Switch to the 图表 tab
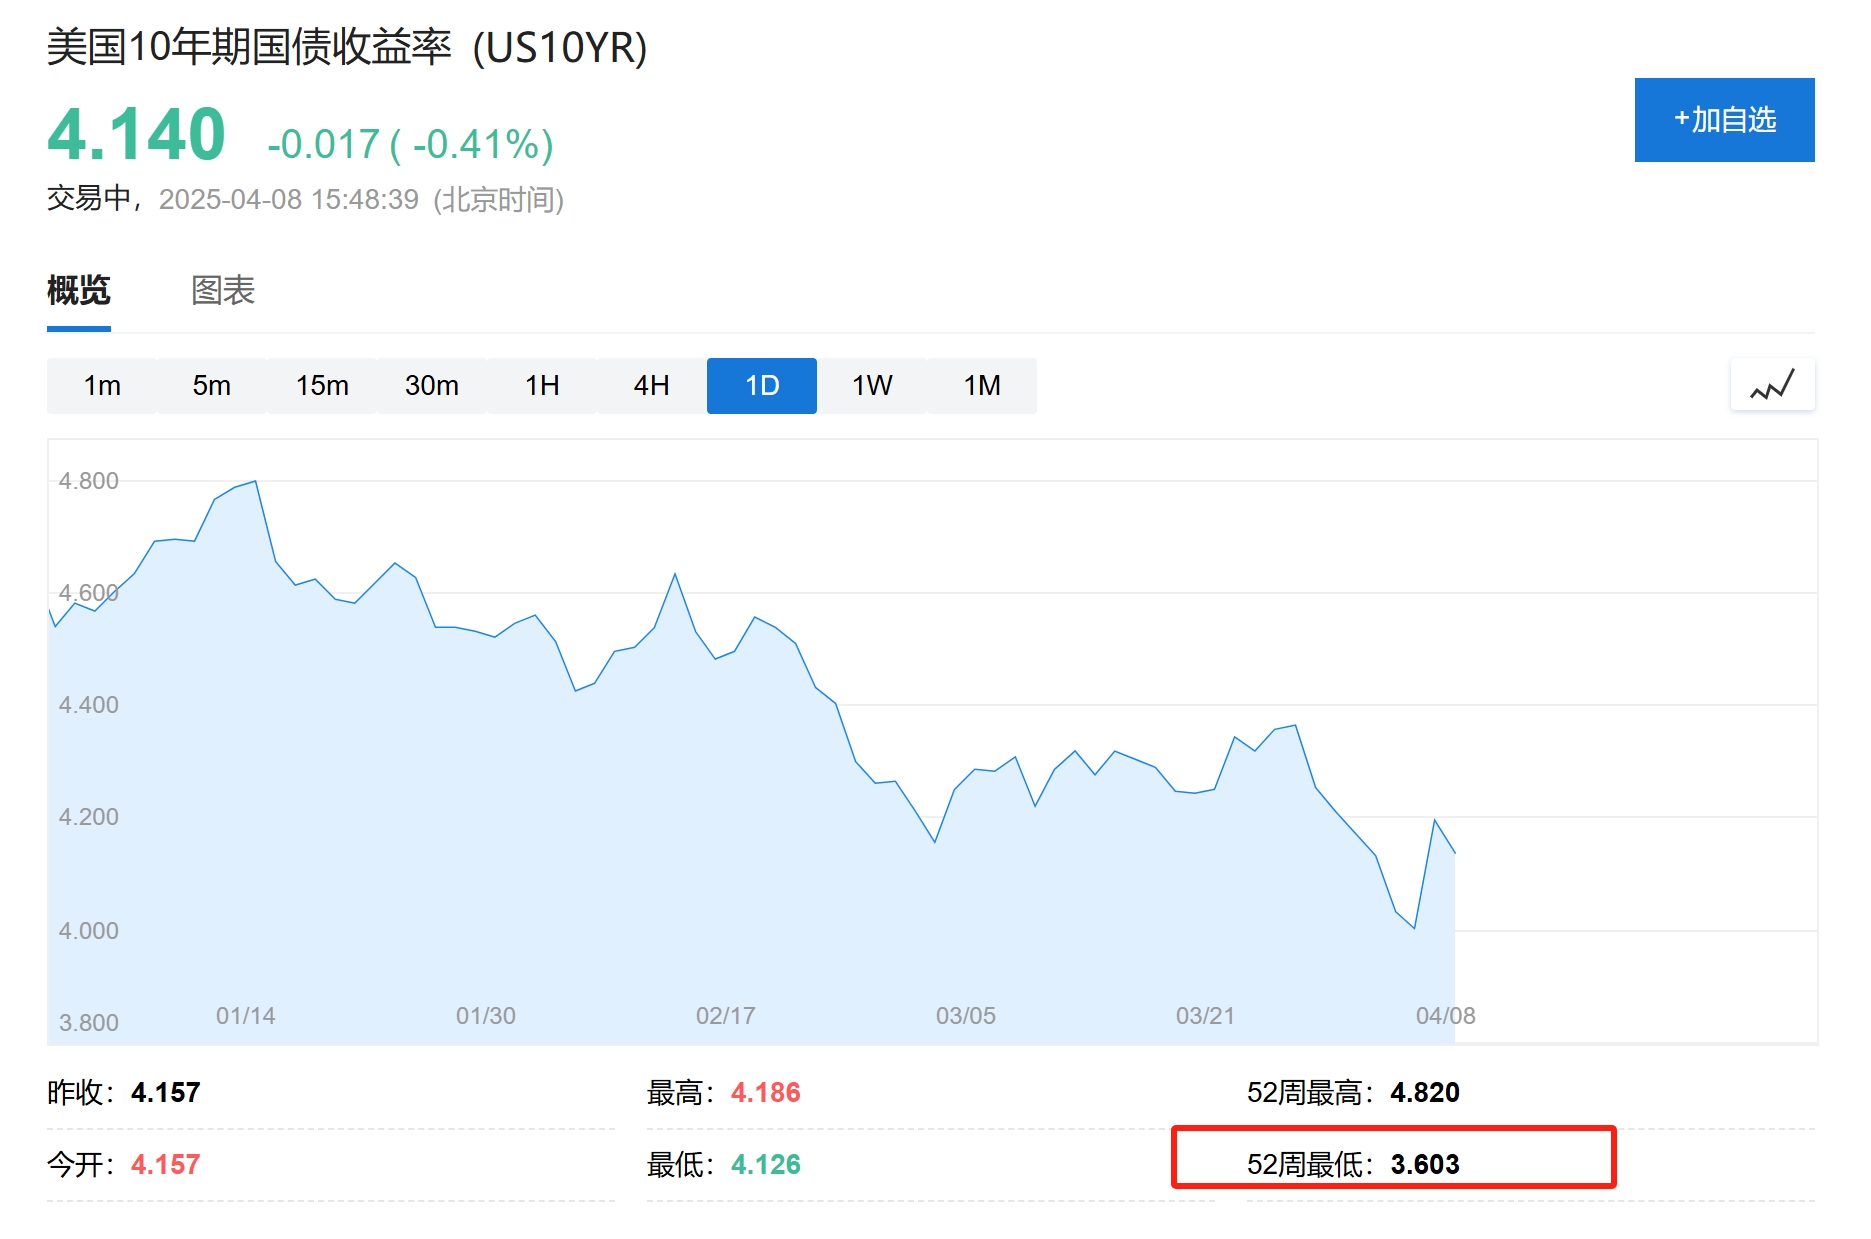The width and height of the screenshot is (1871, 1239). [221, 290]
